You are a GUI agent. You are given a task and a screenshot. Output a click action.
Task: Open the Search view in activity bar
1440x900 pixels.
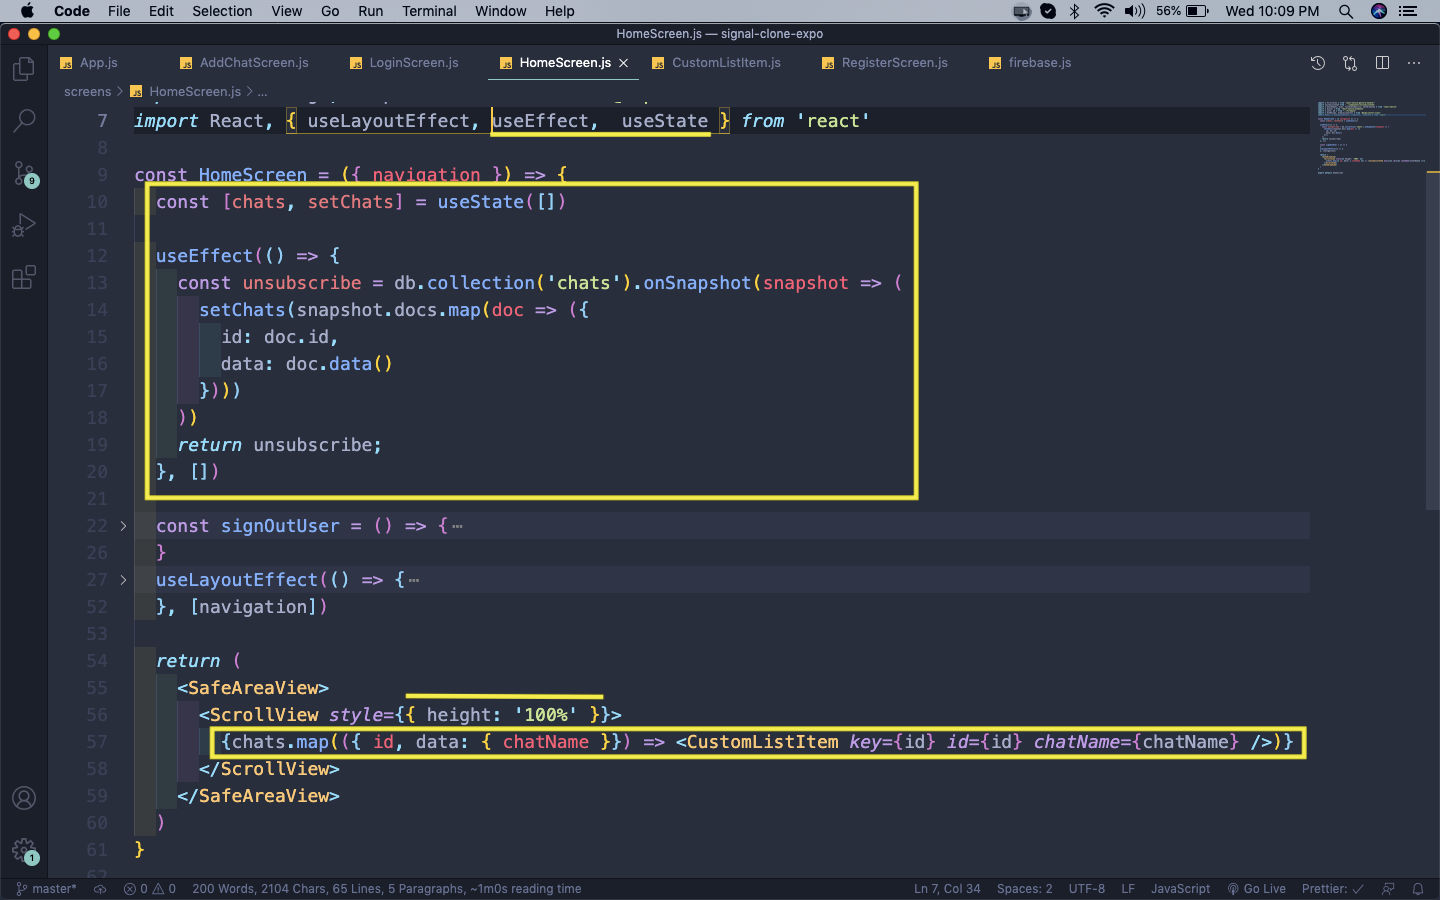point(24,121)
